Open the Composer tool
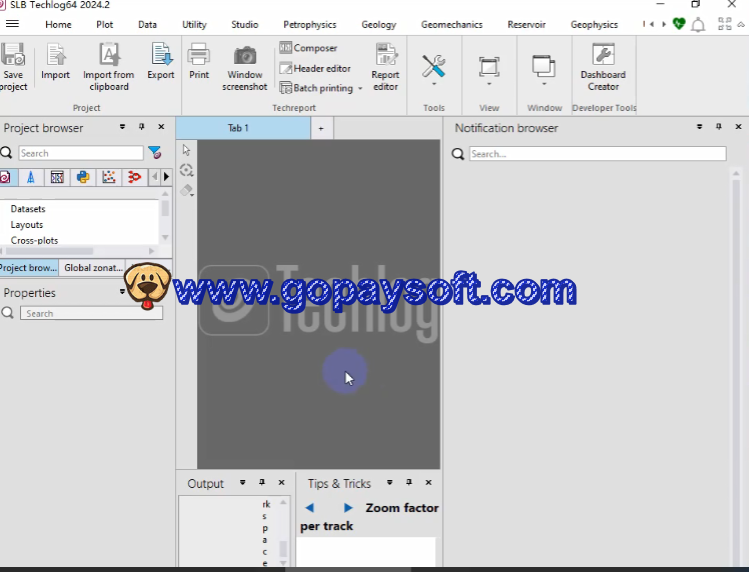Image resolution: width=749 pixels, height=572 pixels. pyautogui.click(x=309, y=48)
